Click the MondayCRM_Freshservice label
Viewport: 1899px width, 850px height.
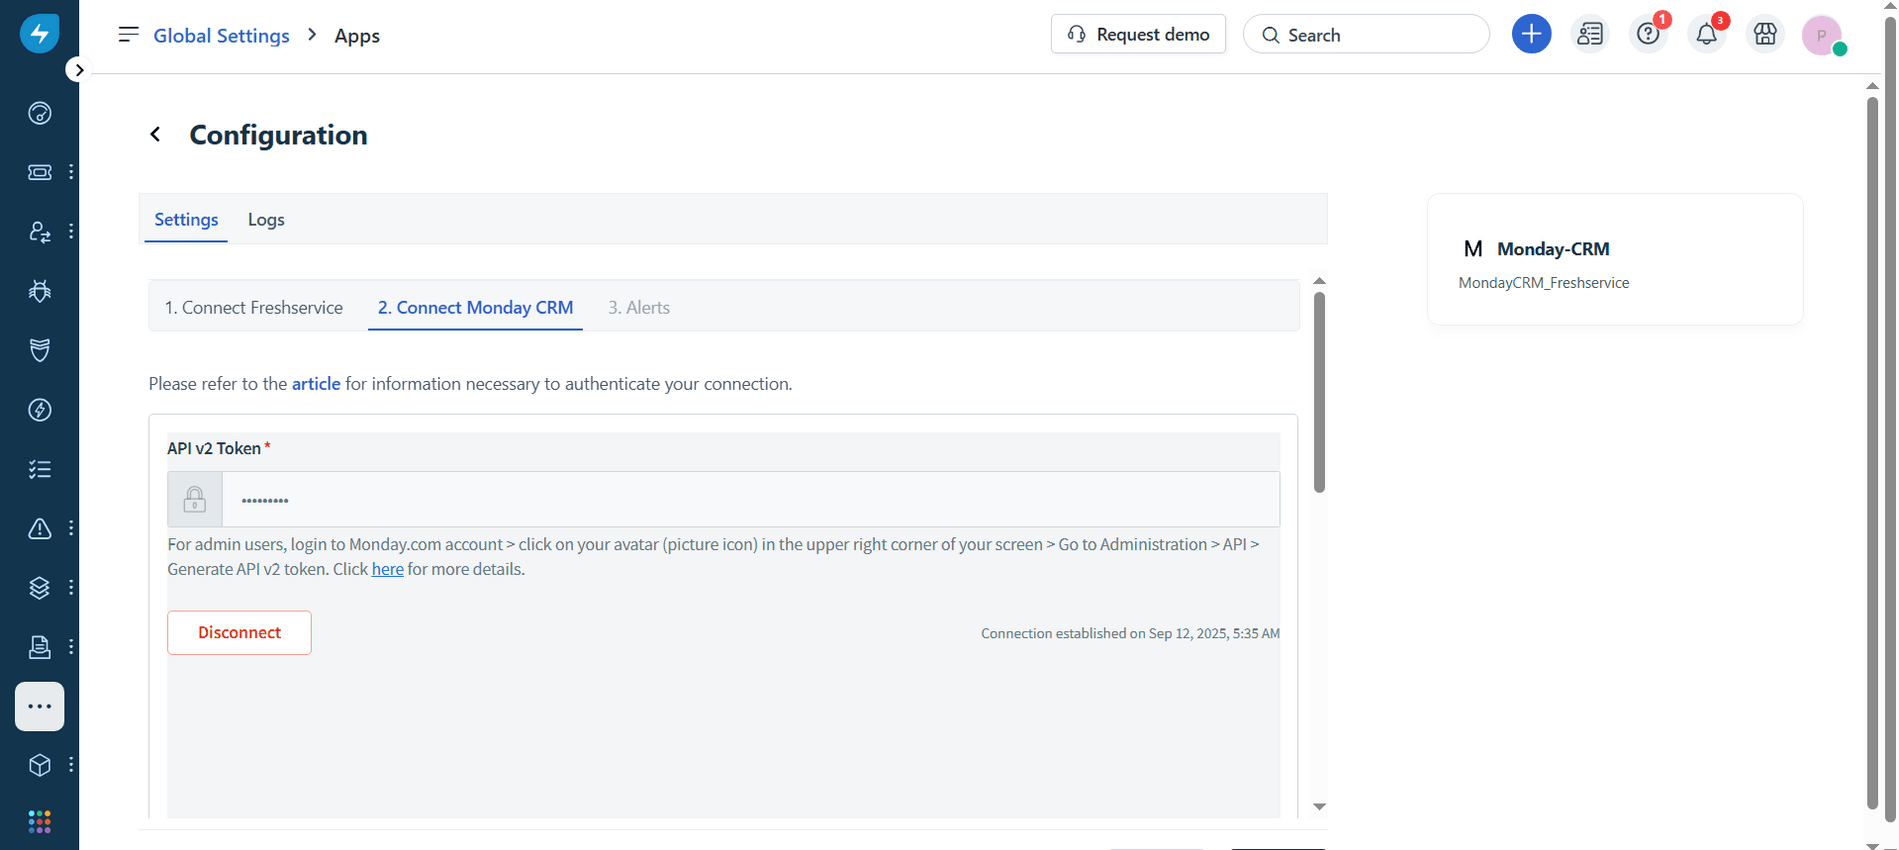(x=1543, y=283)
